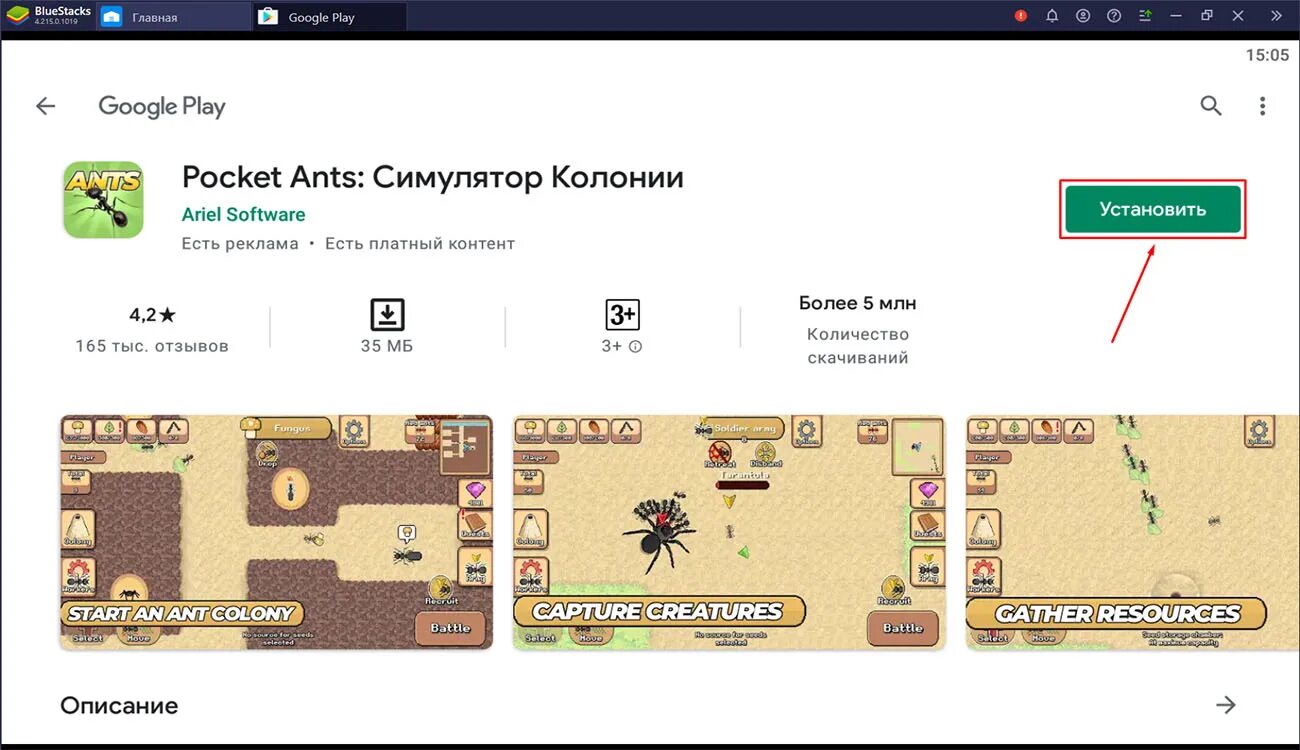Viewport: 1300px width, 750px height.
Task: Click the Более 5 млн downloads text
Action: [858, 303]
